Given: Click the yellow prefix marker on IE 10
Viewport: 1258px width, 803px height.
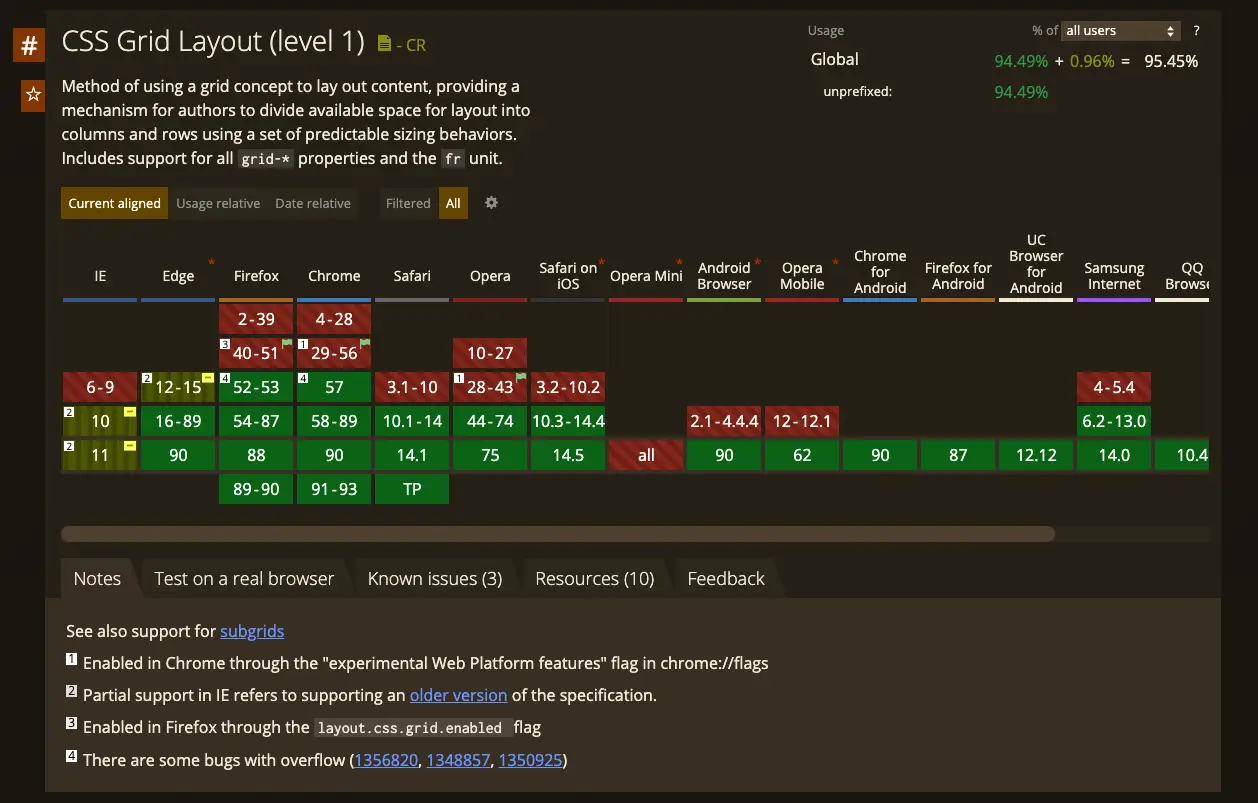Looking at the screenshot, I should coord(130,412).
